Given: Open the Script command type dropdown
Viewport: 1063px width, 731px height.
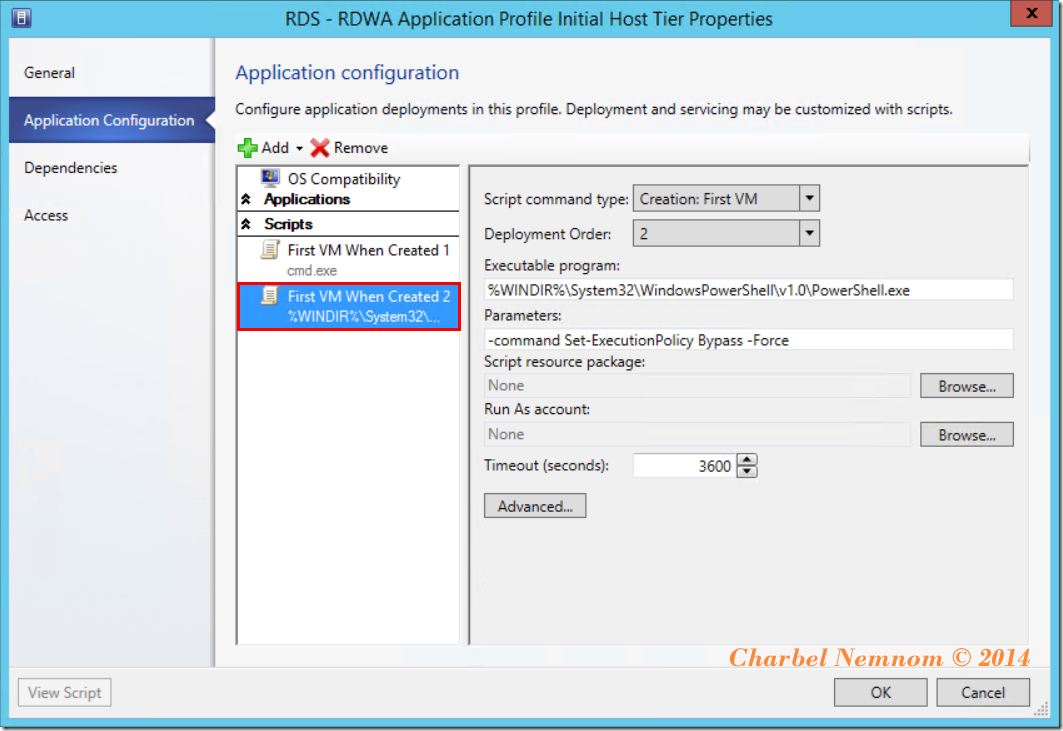Looking at the screenshot, I should click(x=809, y=199).
